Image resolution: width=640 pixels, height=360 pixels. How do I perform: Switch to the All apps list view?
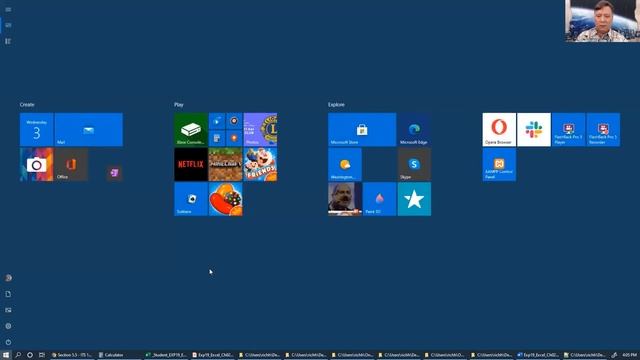click(8, 41)
